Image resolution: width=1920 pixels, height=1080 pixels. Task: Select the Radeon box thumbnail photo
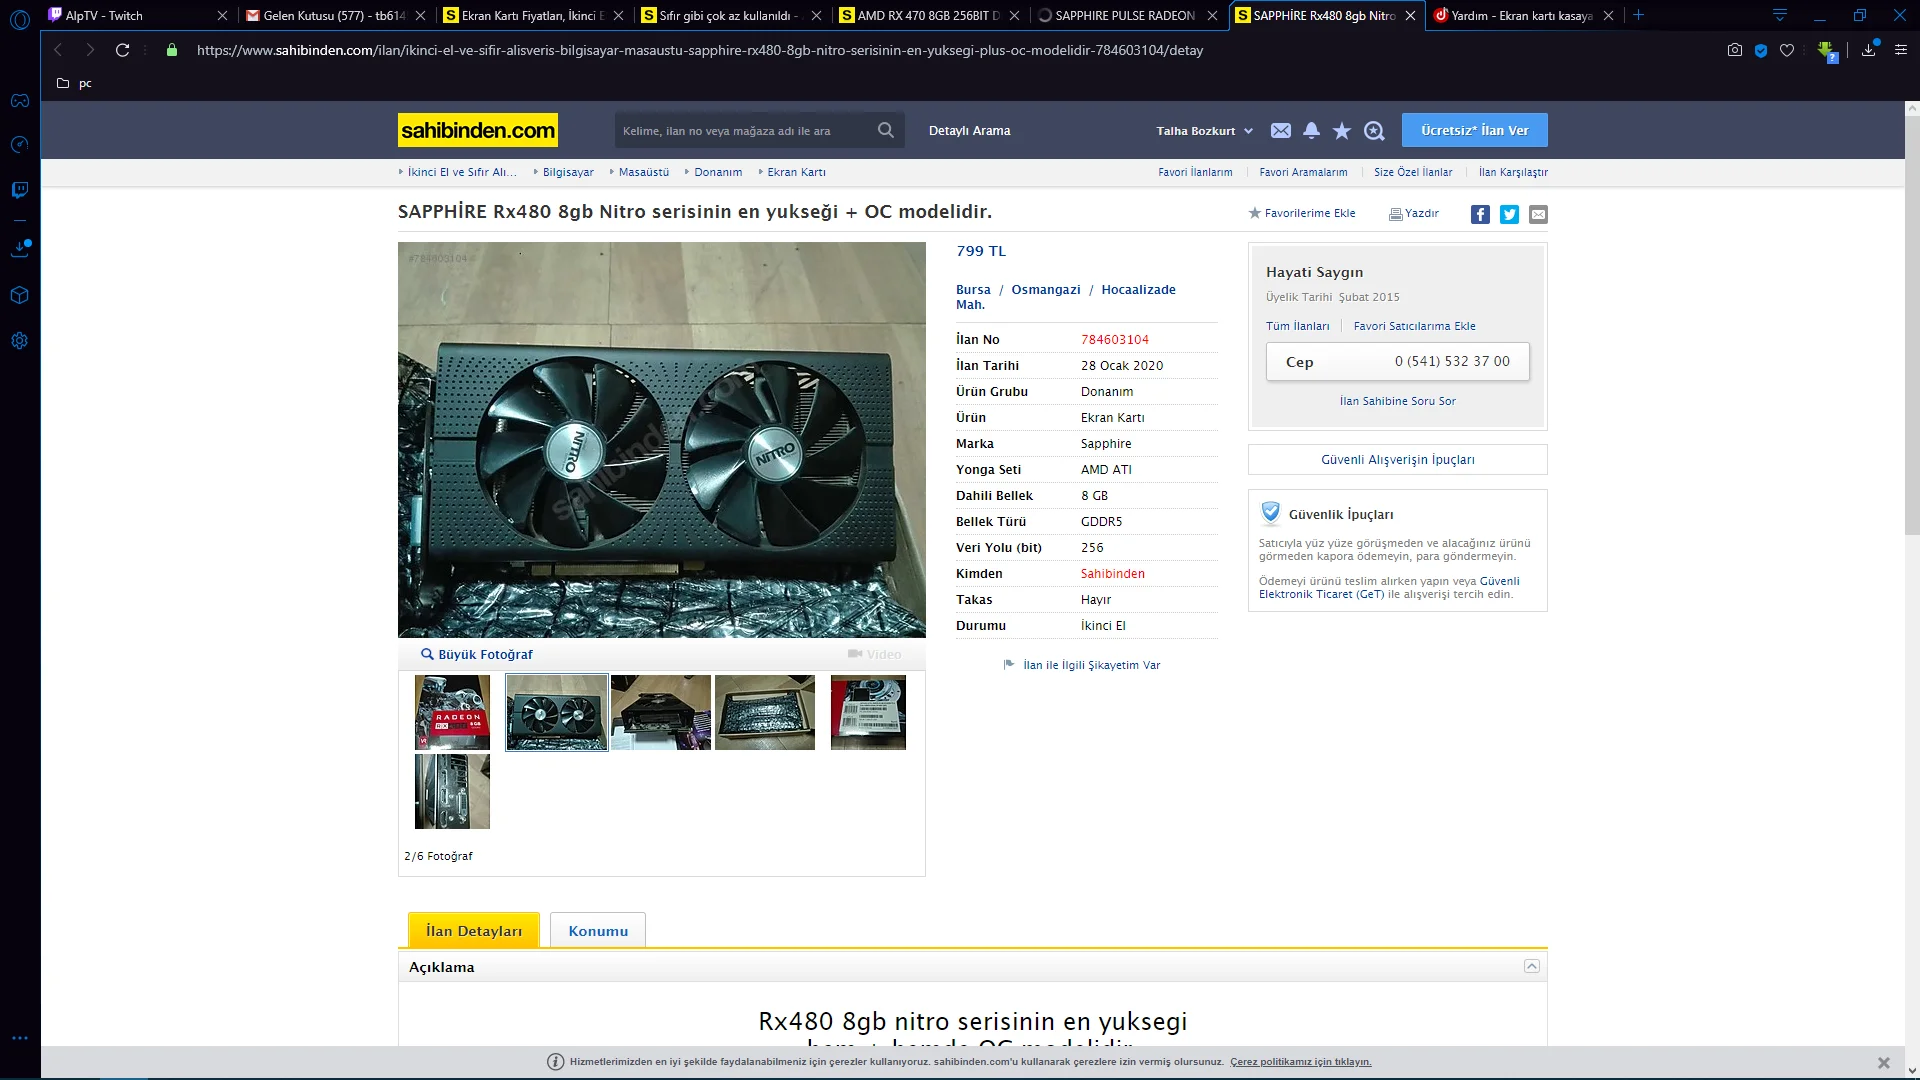(452, 712)
